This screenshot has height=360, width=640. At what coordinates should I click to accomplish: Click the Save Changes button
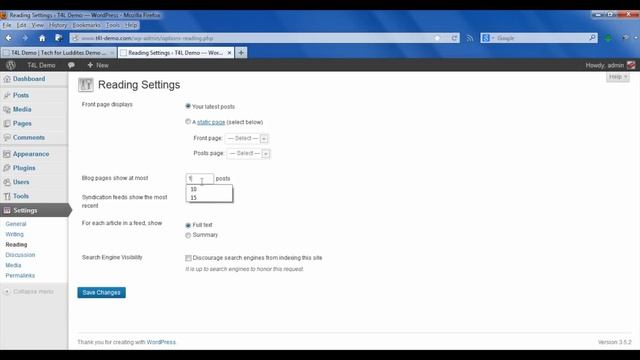pyautogui.click(x=102, y=292)
